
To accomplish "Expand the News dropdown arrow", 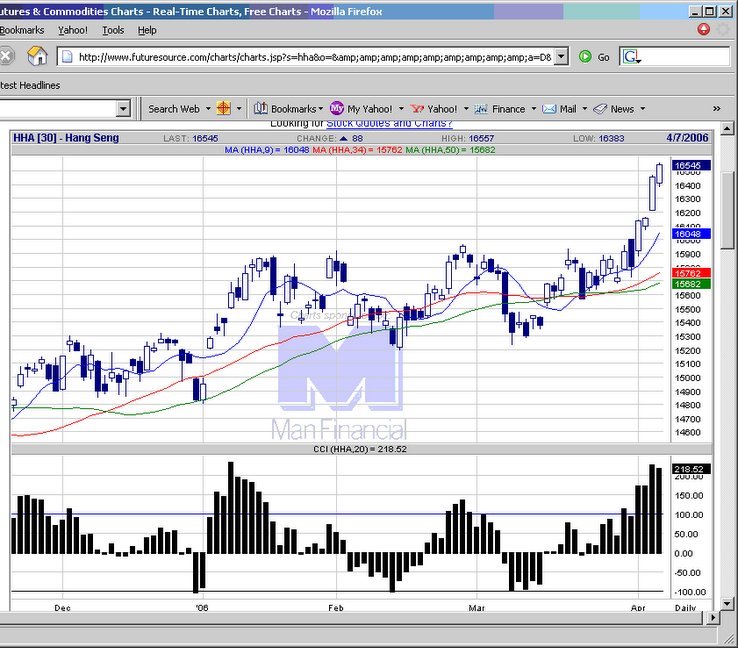I will tap(642, 109).
